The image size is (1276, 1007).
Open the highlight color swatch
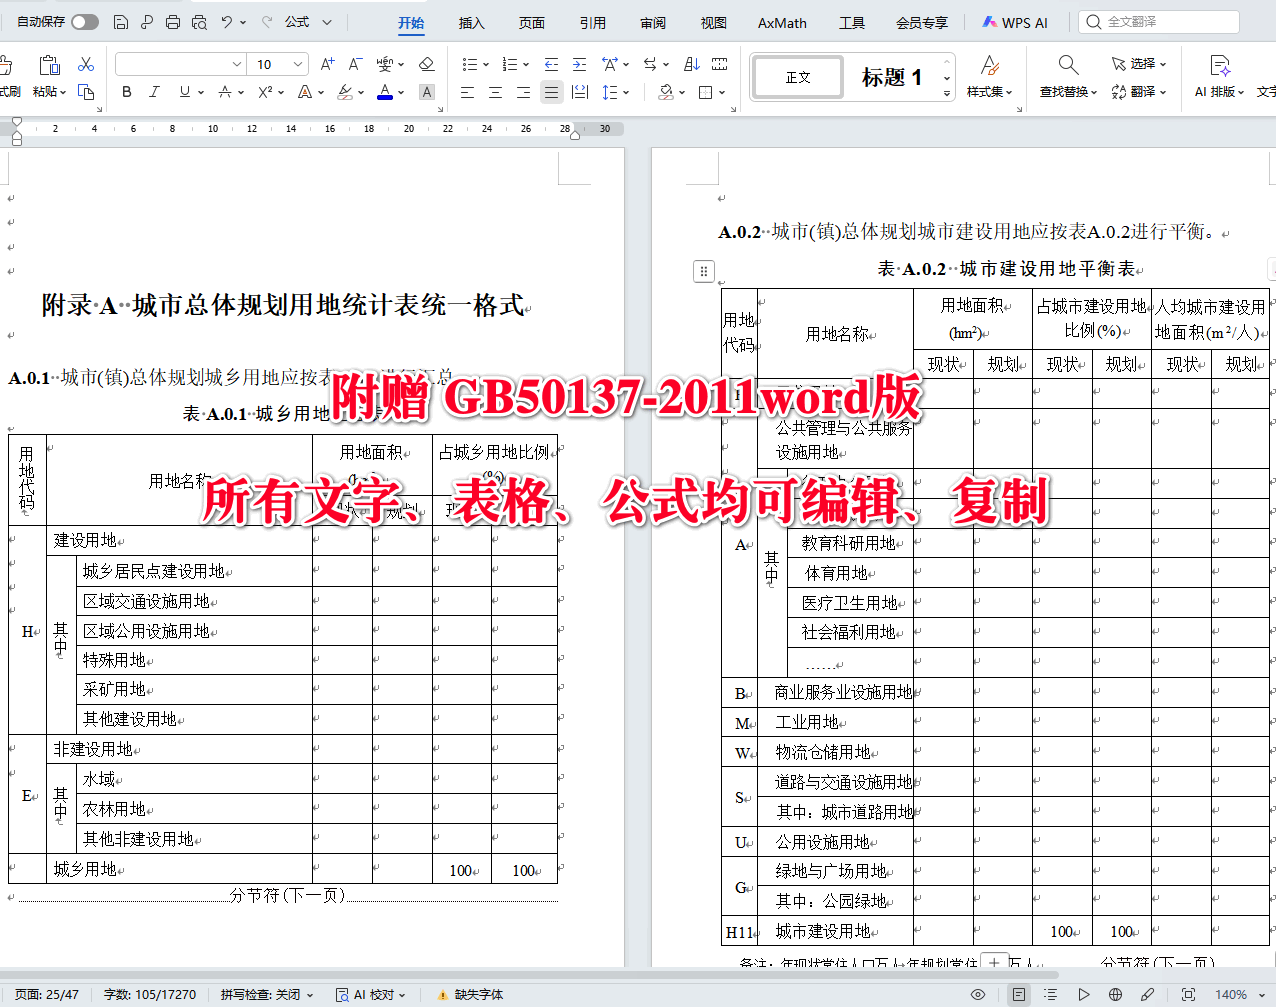(x=344, y=92)
